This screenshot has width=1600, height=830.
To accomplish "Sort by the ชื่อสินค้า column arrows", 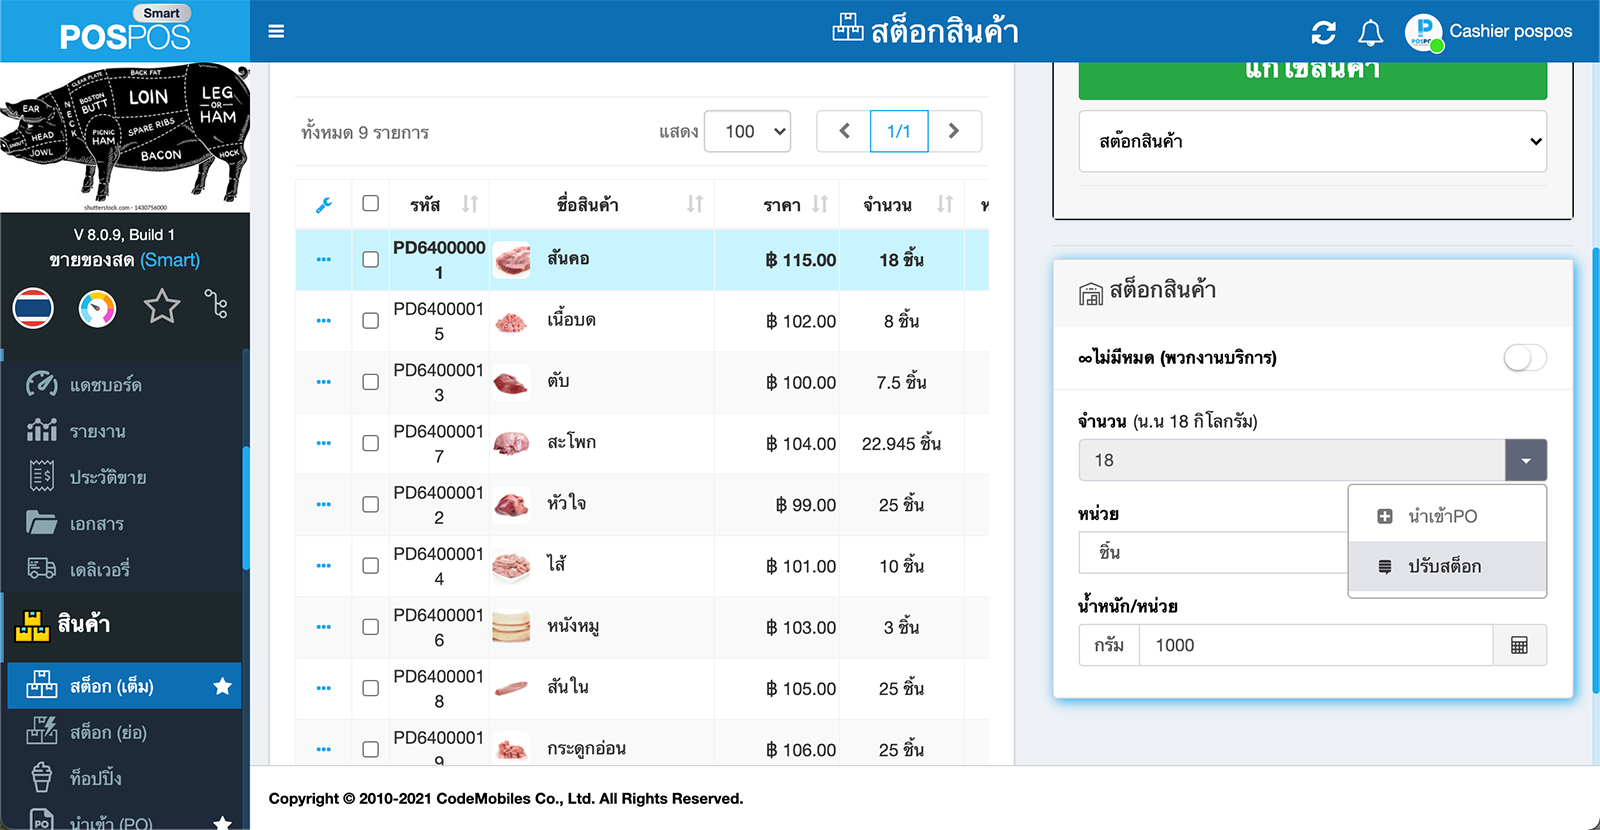I will tap(694, 204).
